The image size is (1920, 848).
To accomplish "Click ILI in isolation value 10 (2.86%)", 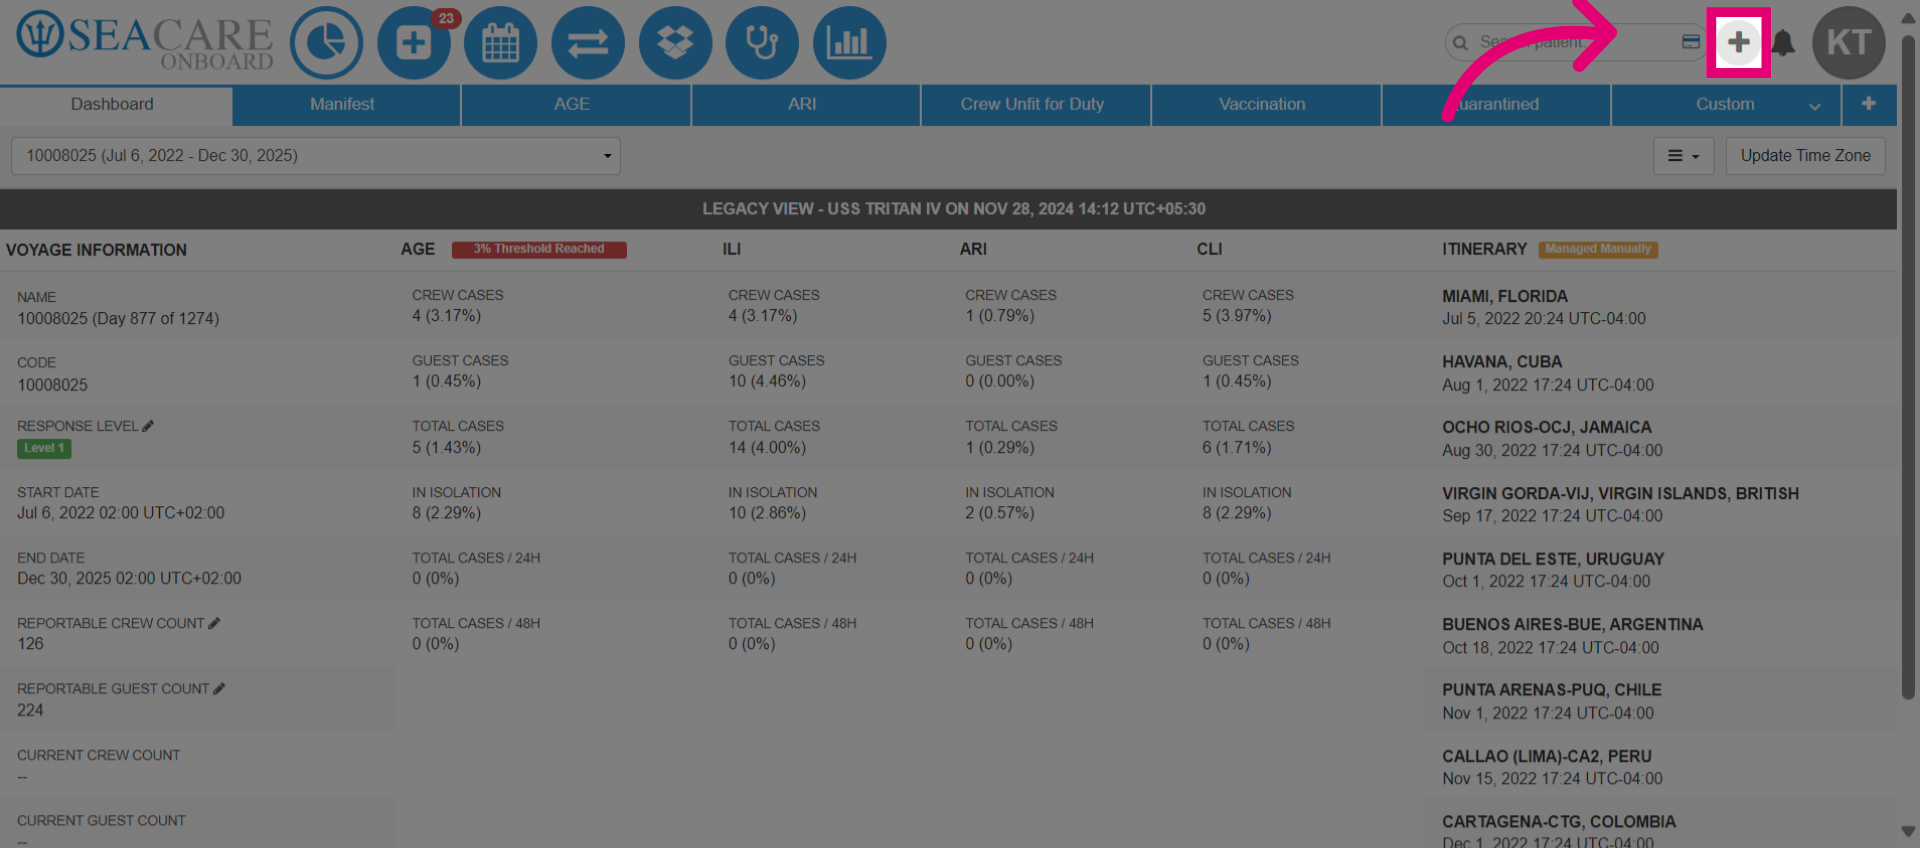I will coord(767,513).
